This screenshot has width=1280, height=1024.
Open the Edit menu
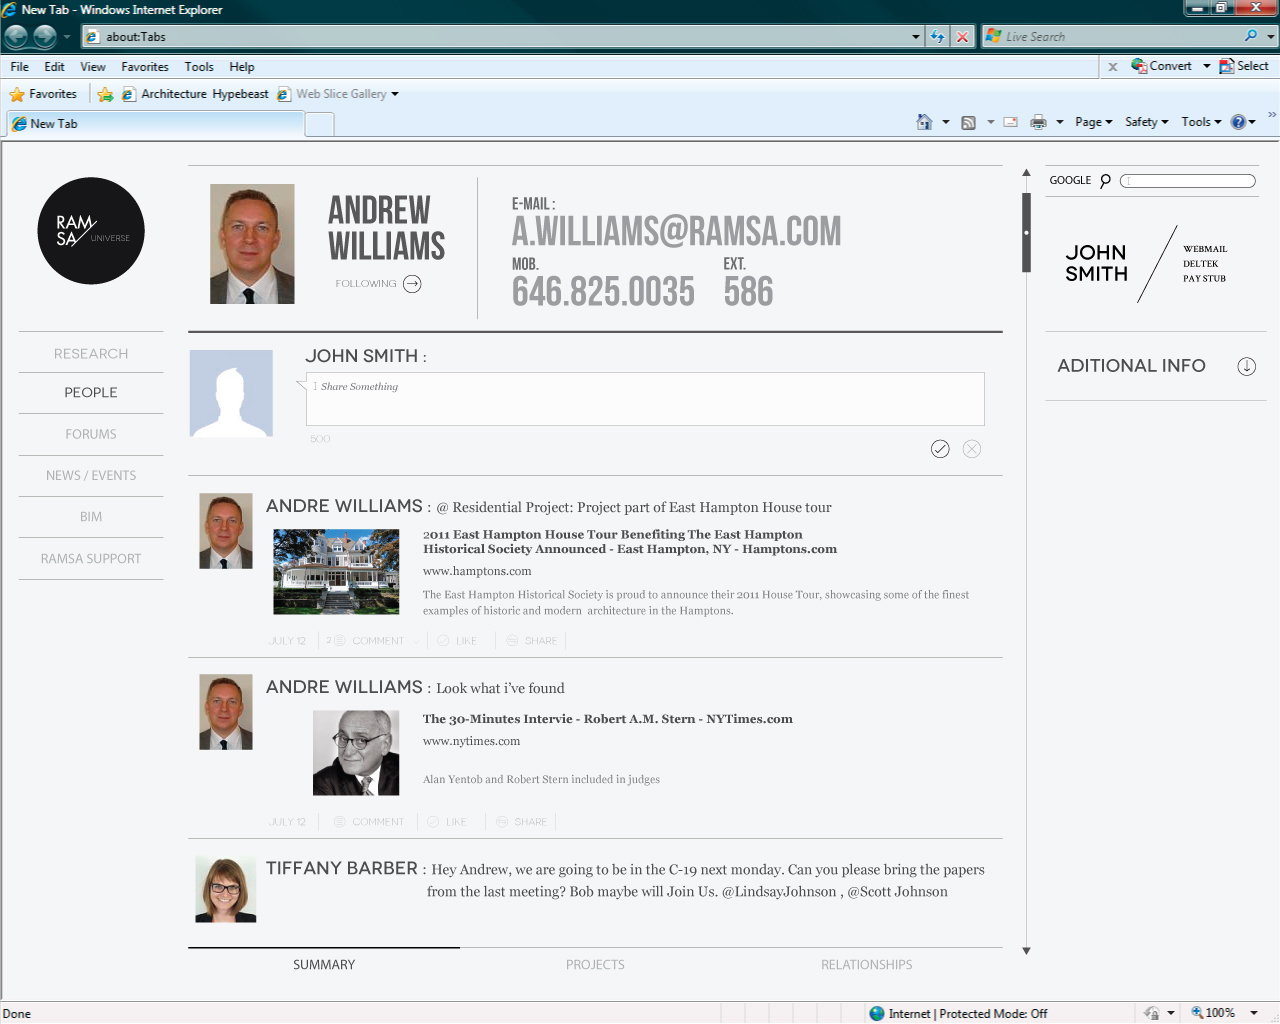click(54, 67)
